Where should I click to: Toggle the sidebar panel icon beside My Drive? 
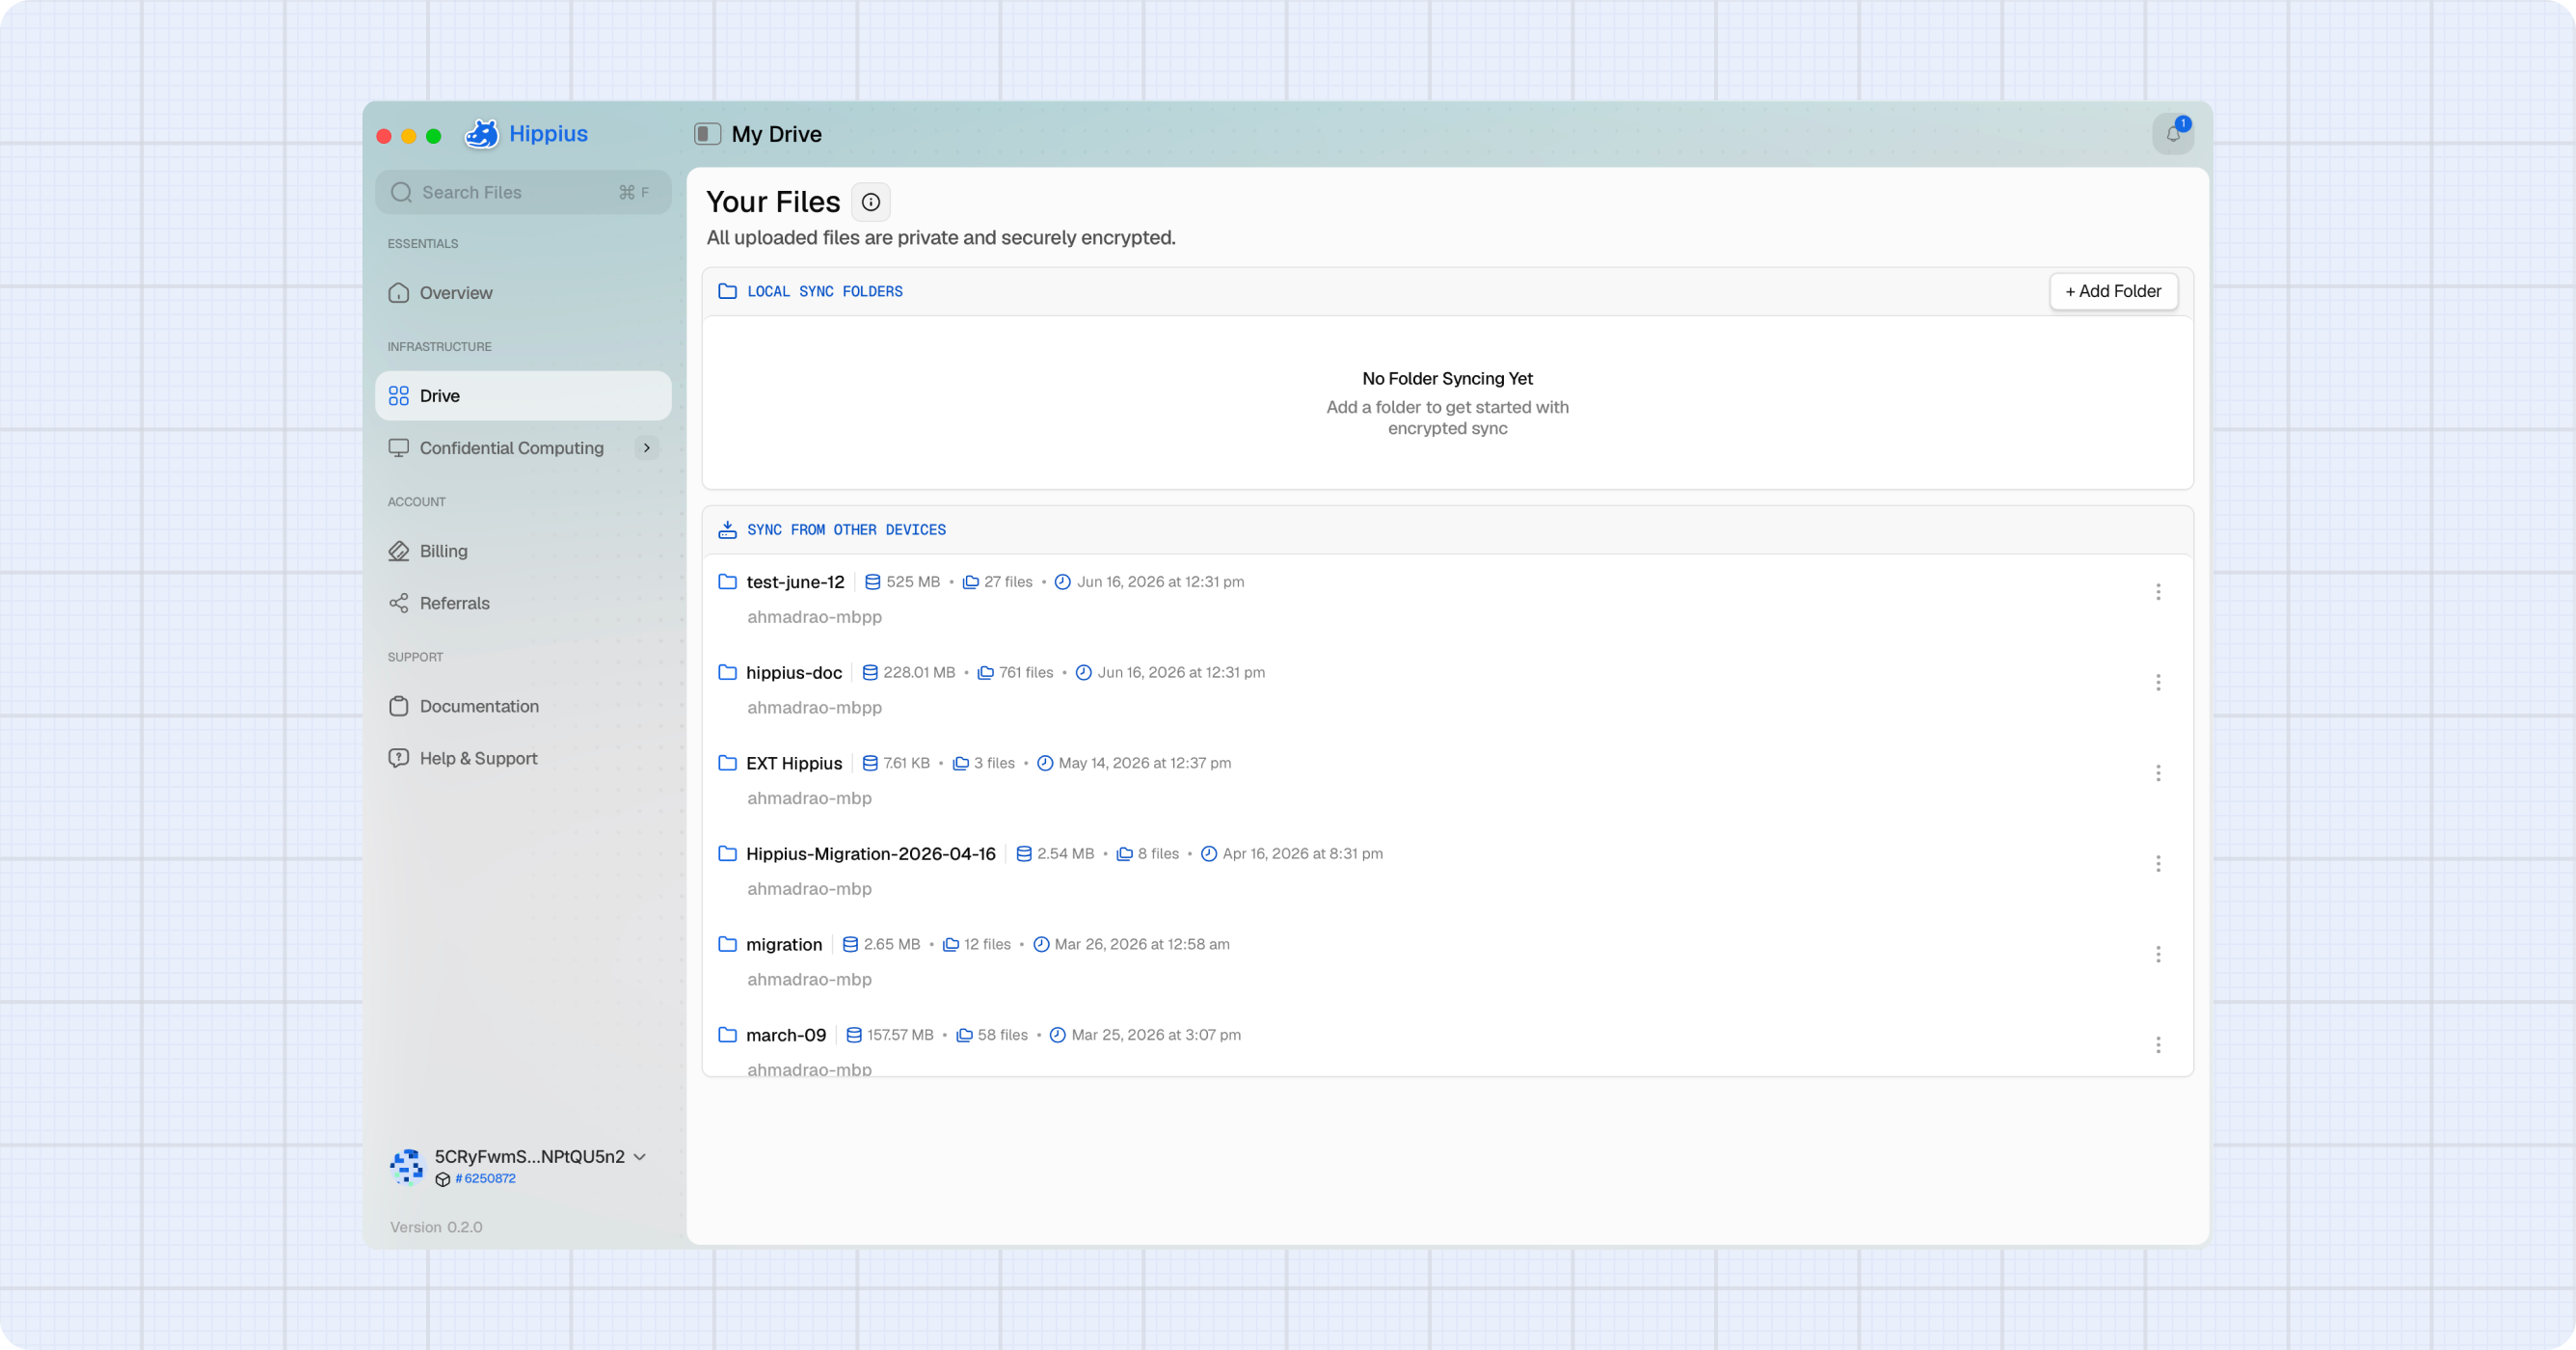[707, 134]
